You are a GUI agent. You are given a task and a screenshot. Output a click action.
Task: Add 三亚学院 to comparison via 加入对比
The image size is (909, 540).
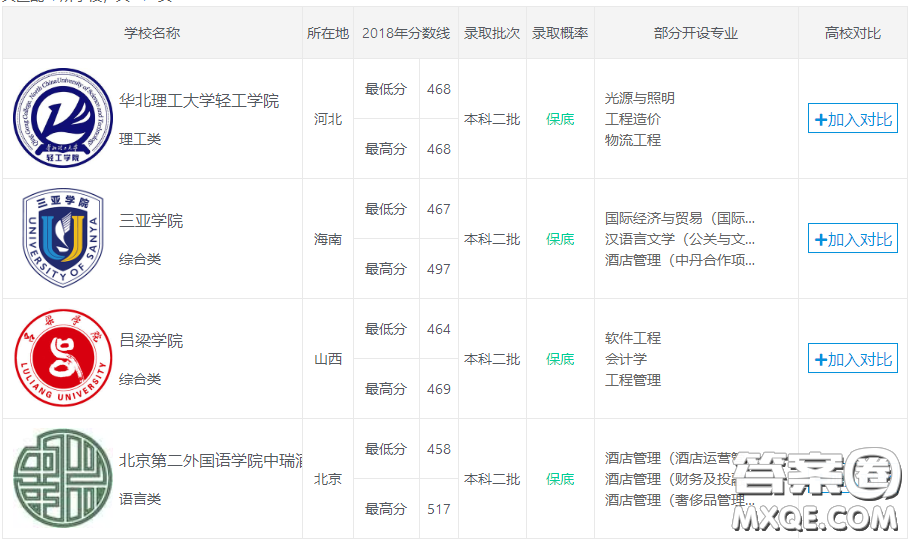tap(853, 239)
